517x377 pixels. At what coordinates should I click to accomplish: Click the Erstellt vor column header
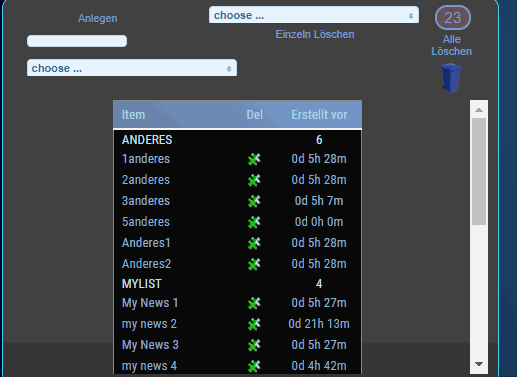tap(319, 115)
